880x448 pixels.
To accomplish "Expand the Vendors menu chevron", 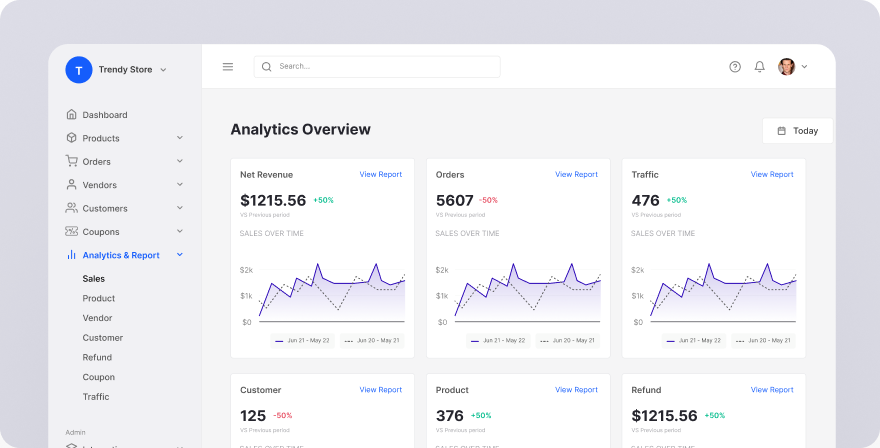I will coord(180,184).
